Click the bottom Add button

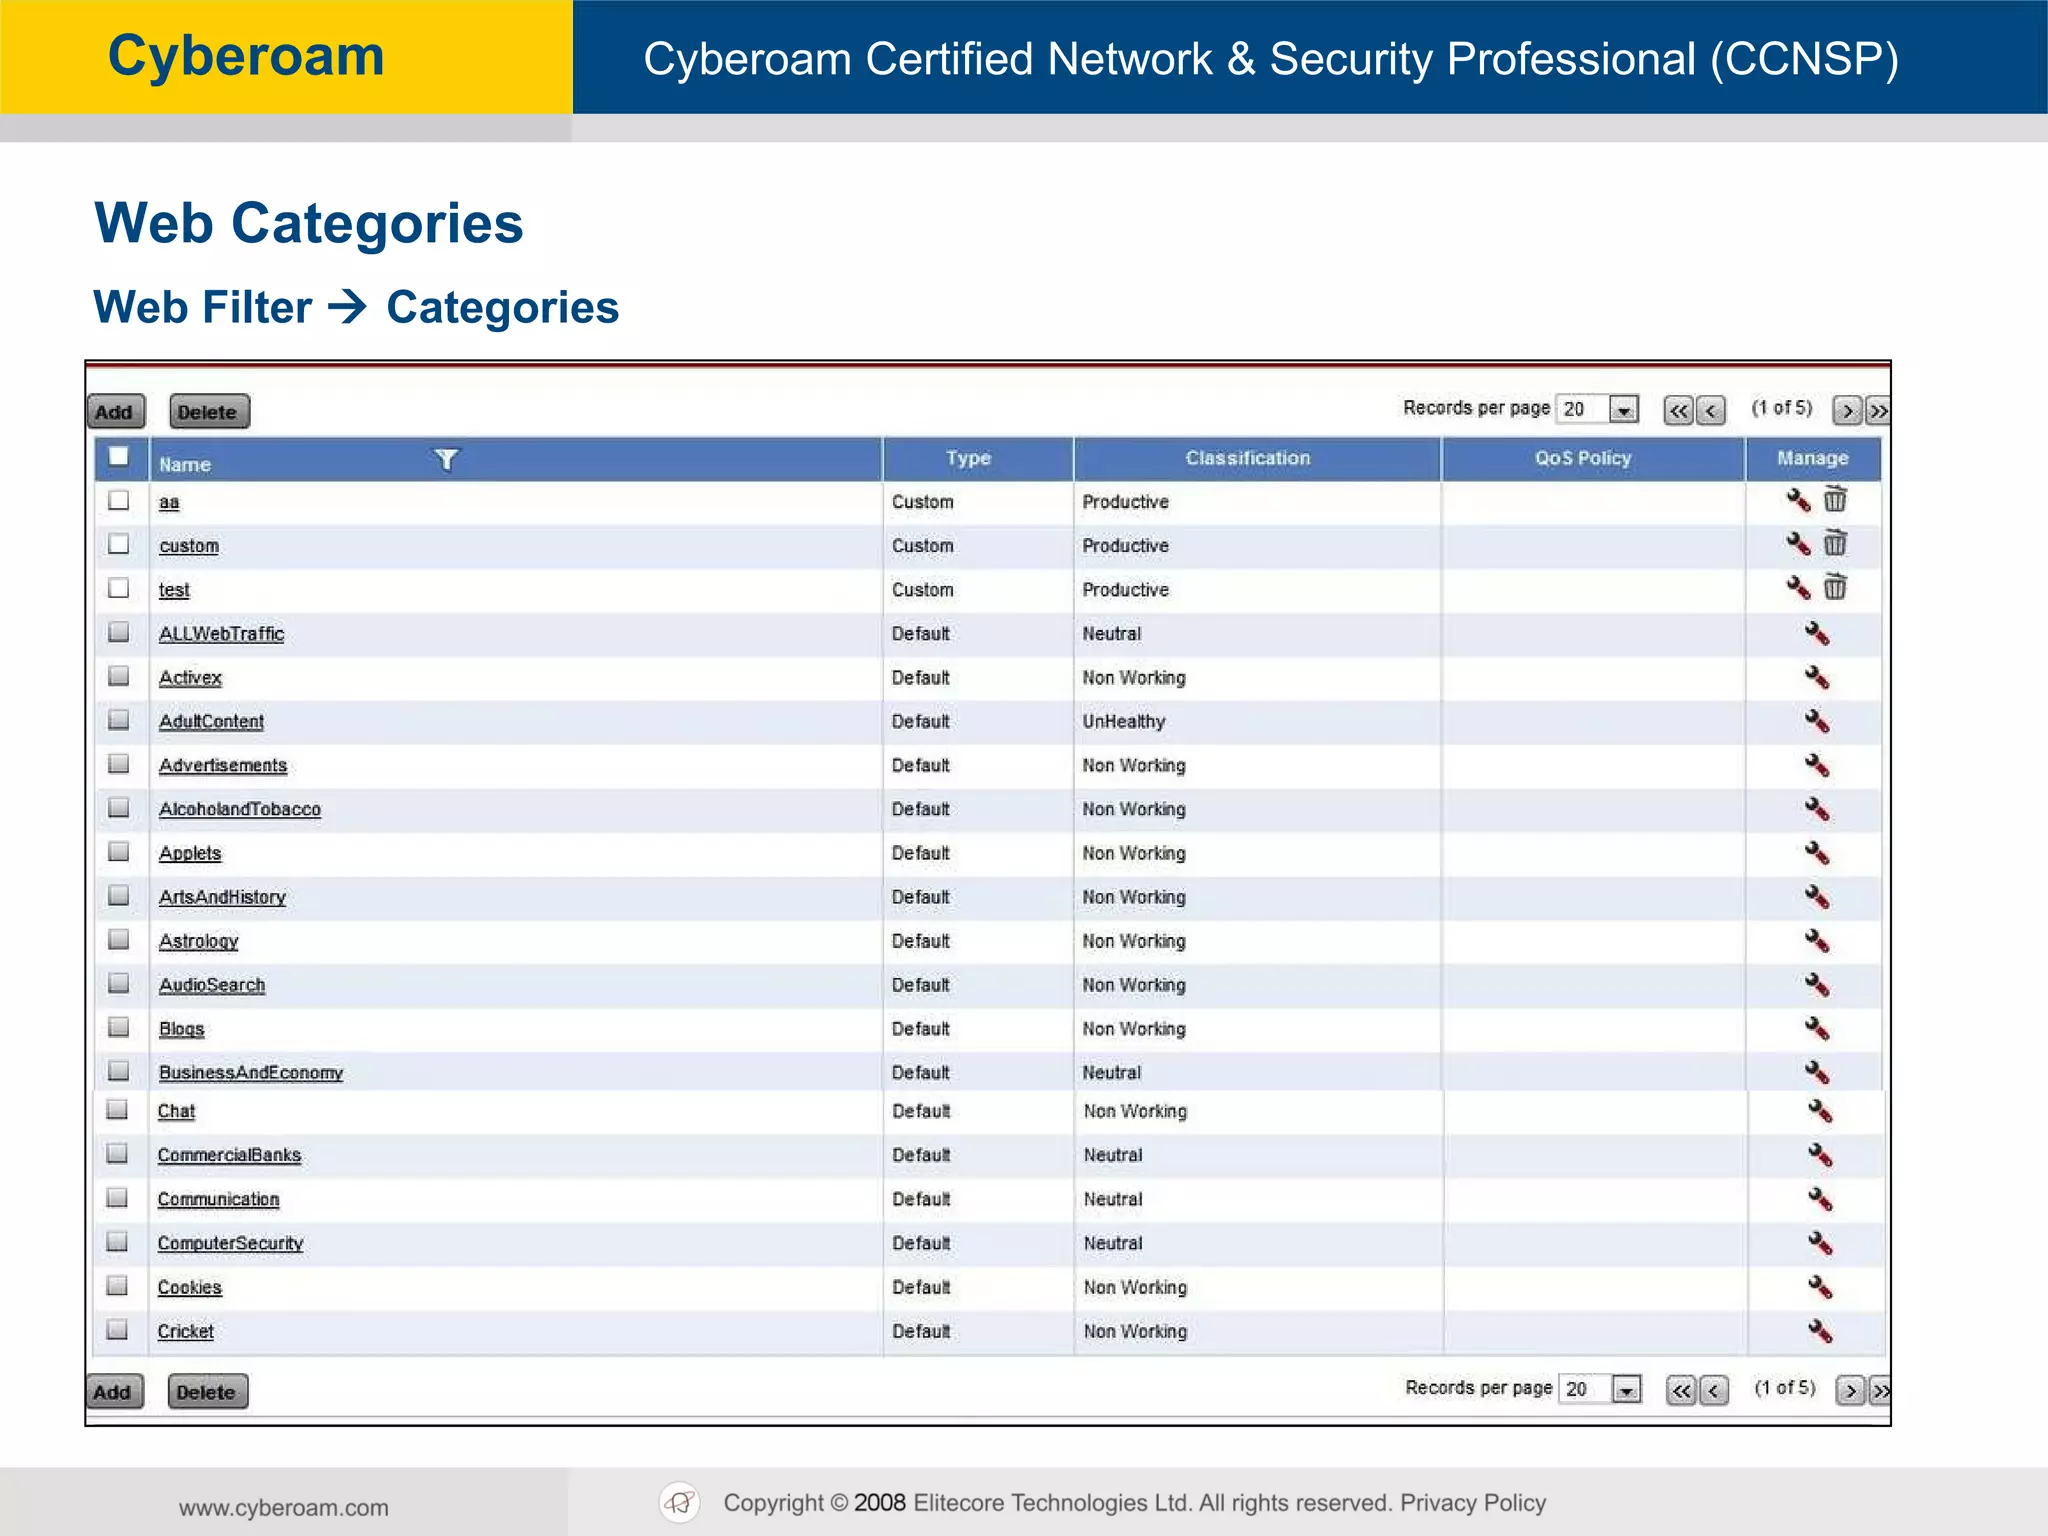(113, 1392)
